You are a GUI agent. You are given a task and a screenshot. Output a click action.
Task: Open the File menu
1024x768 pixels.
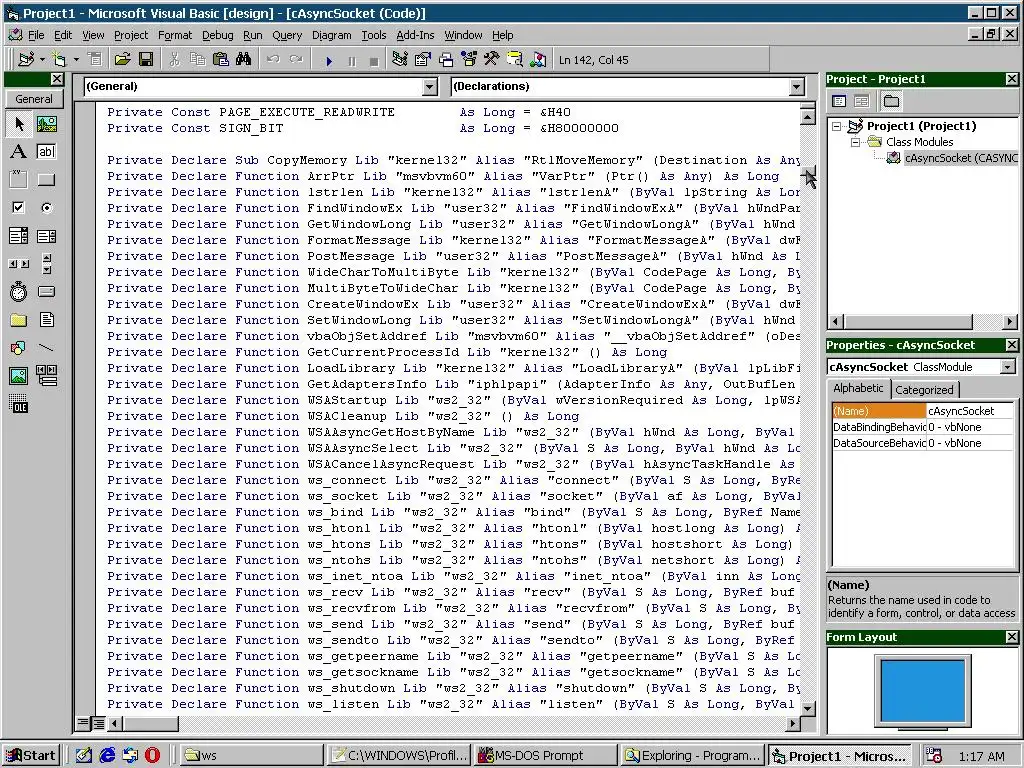36,35
